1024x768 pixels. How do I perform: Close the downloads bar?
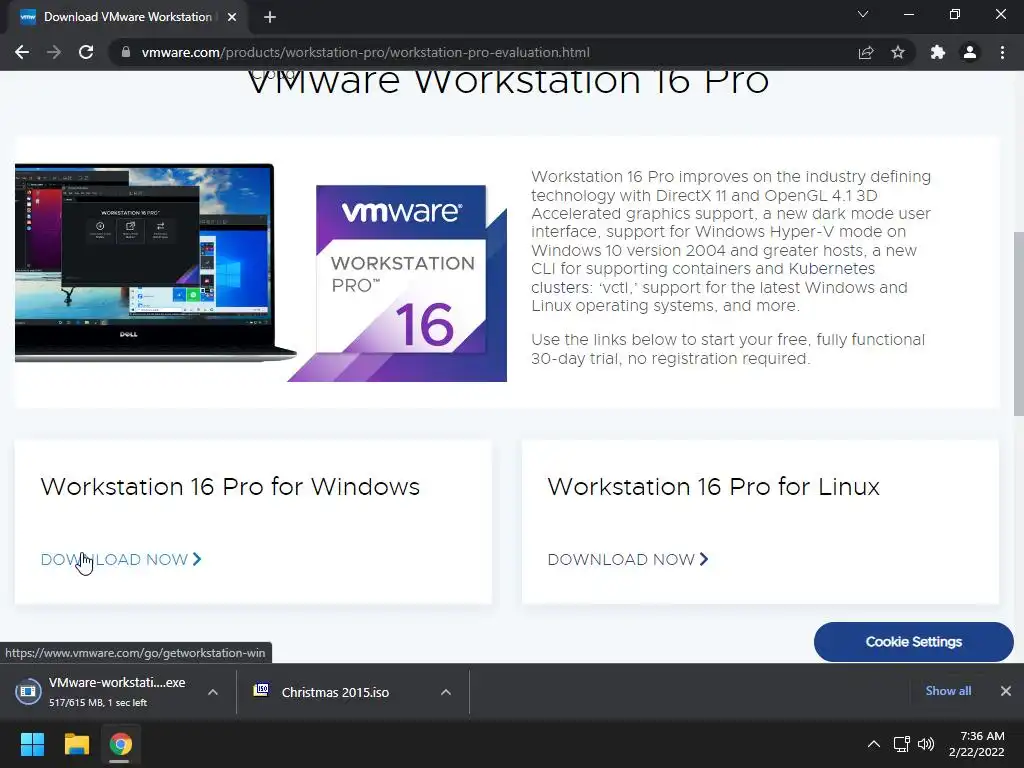(1006, 691)
